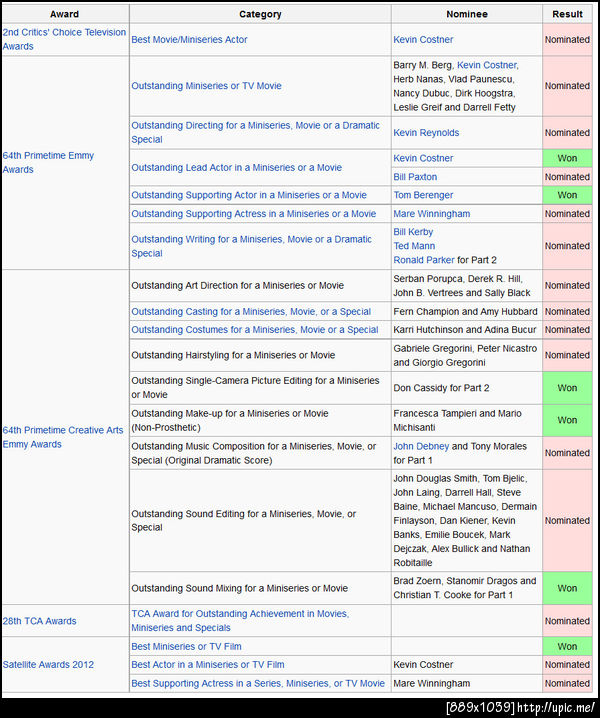The width and height of the screenshot is (600, 718).
Task: Click Don Cassidy for Part 2 cell
Action: [x=467, y=388]
